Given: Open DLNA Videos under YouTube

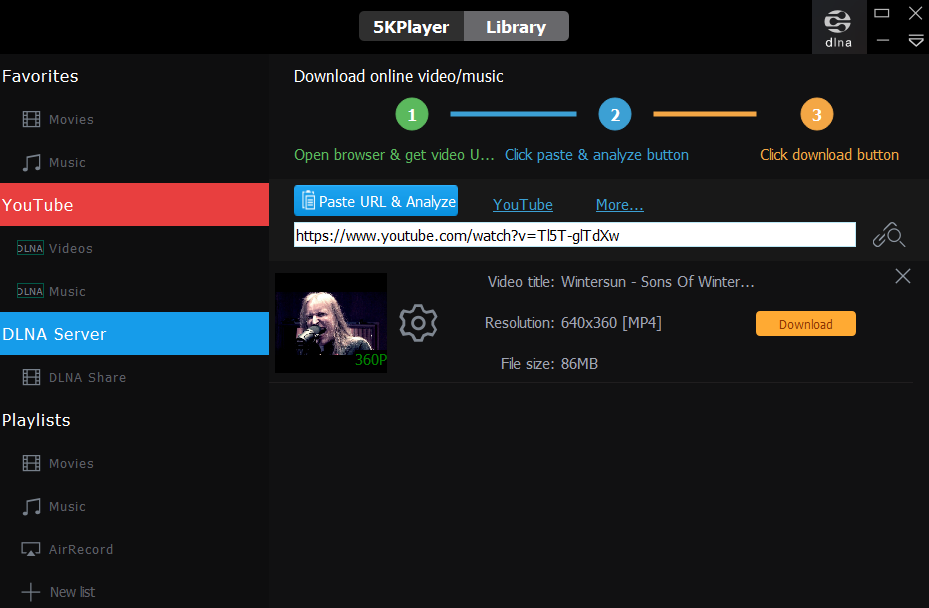Looking at the screenshot, I should [71, 248].
